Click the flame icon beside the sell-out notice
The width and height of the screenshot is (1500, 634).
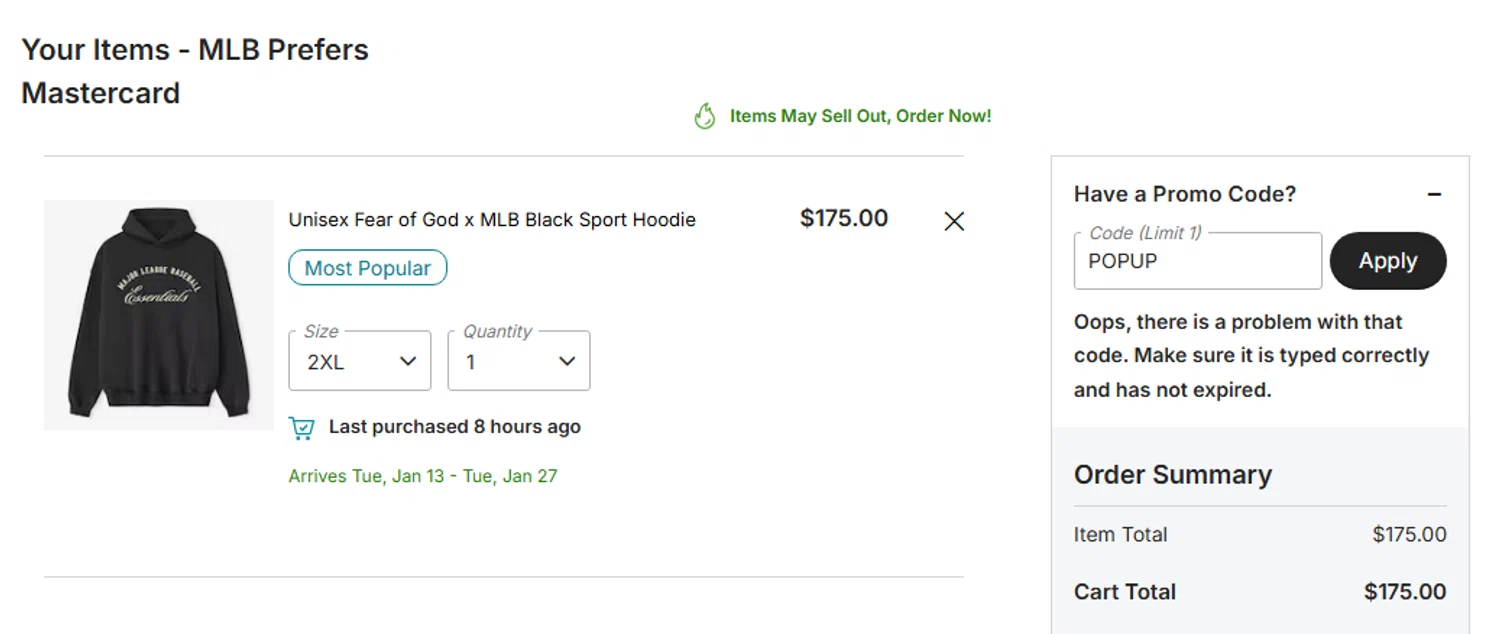pyautogui.click(x=705, y=117)
